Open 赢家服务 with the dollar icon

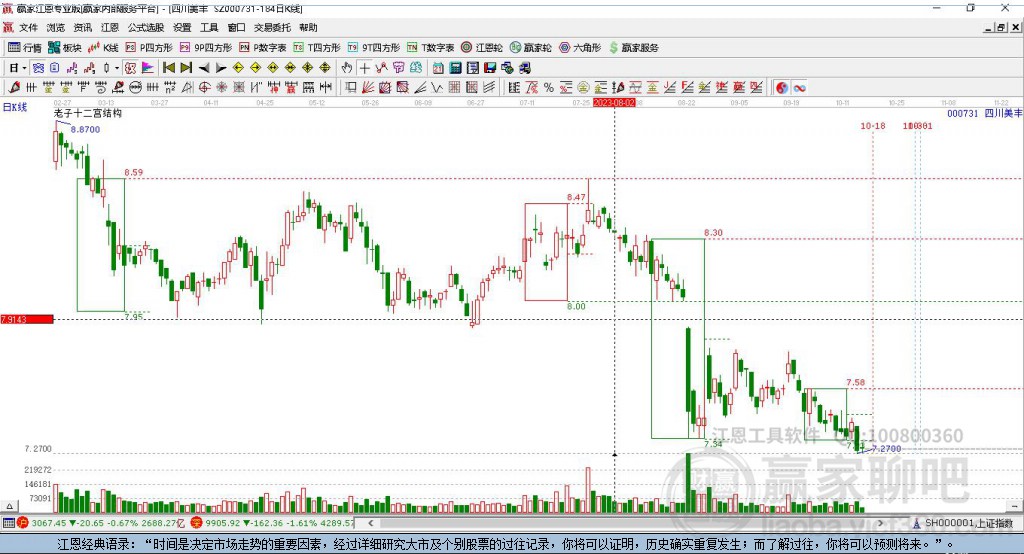click(x=634, y=48)
